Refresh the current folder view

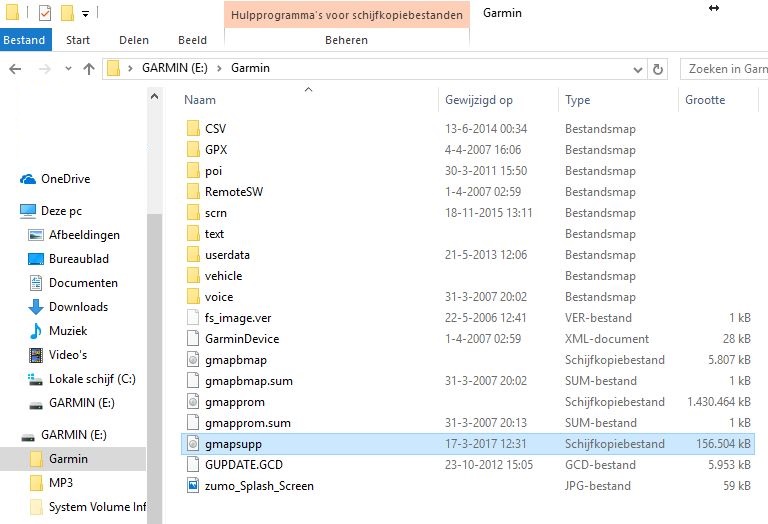click(x=658, y=70)
